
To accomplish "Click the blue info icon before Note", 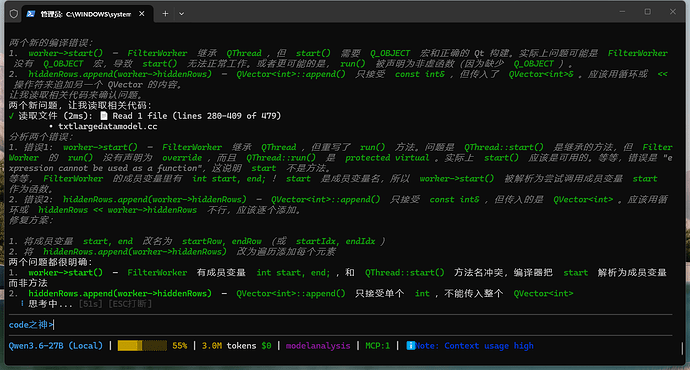I will (x=411, y=346).
